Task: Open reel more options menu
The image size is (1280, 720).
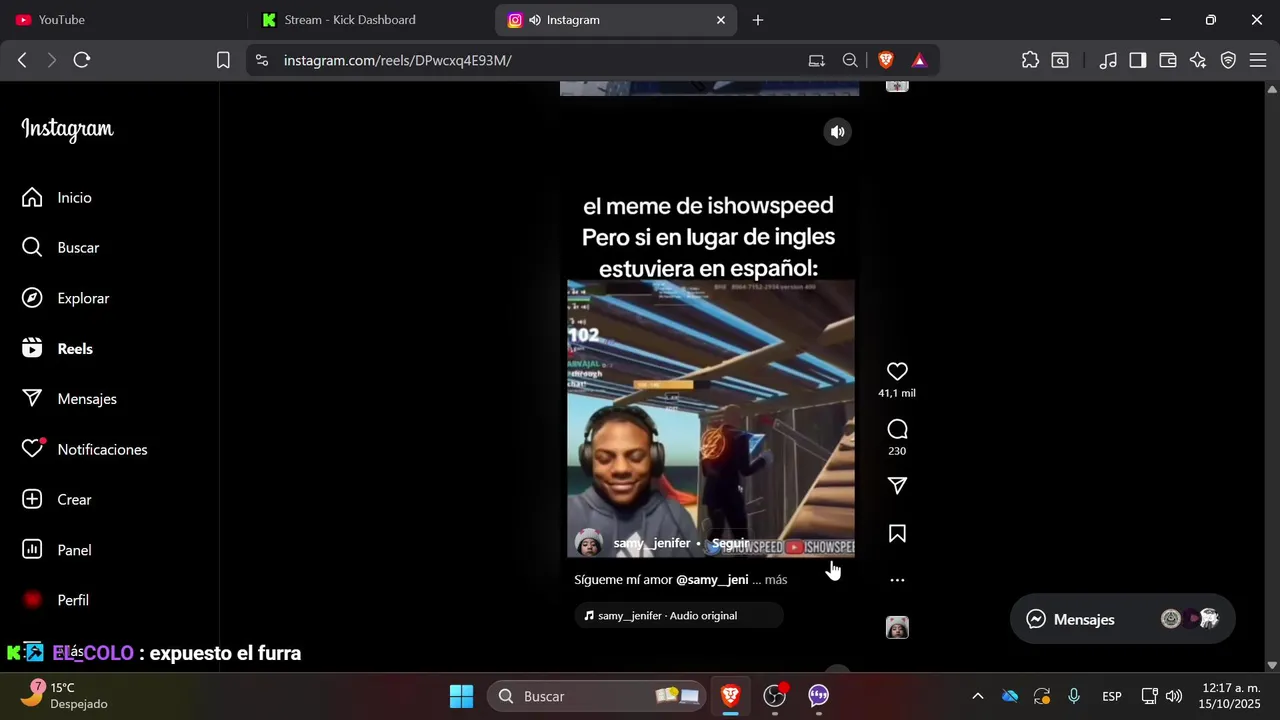Action: tap(897, 580)
